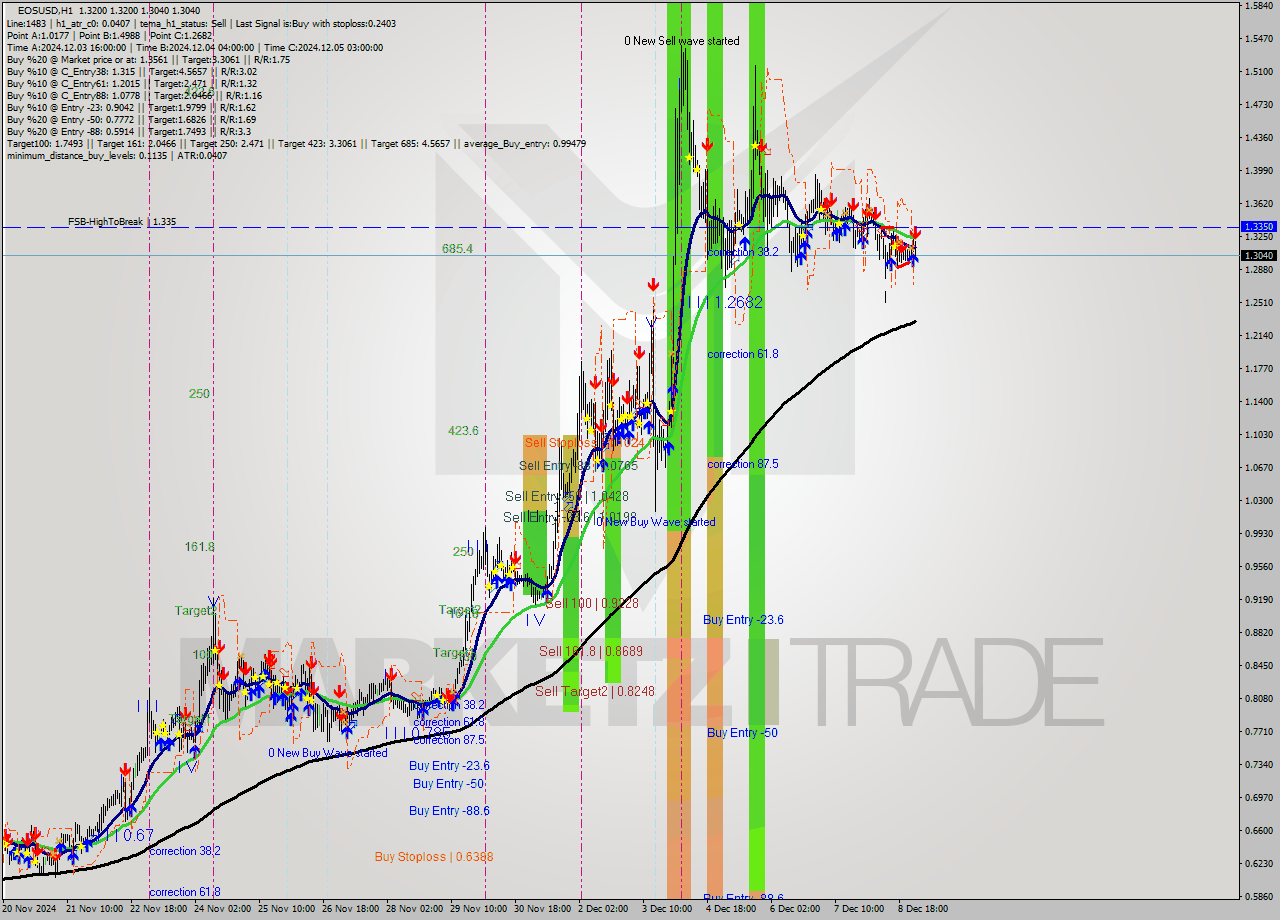Image resolution: width=1280 pixels, height=920 pixels.
Task: Click the 'Sell Entry -50 | 1.0428' label
Action: (x=567, y=497)
